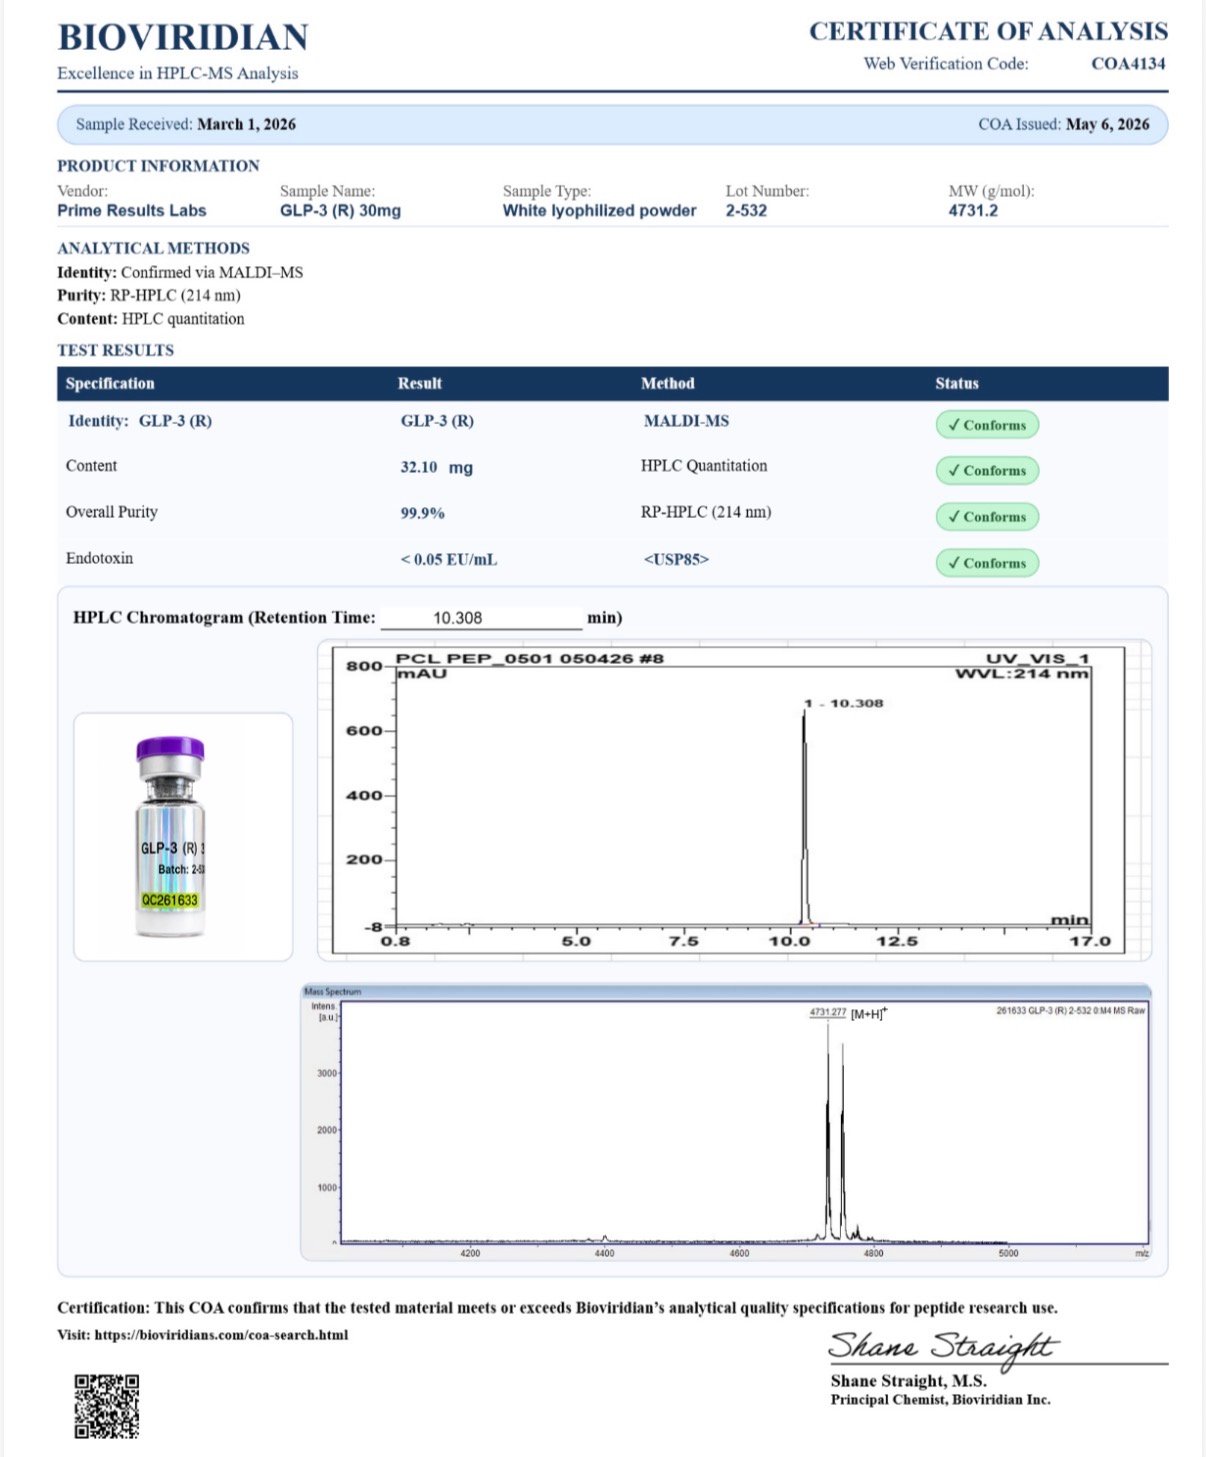Click the Method column header
Screen dimensions: 1206x1457
668,384
